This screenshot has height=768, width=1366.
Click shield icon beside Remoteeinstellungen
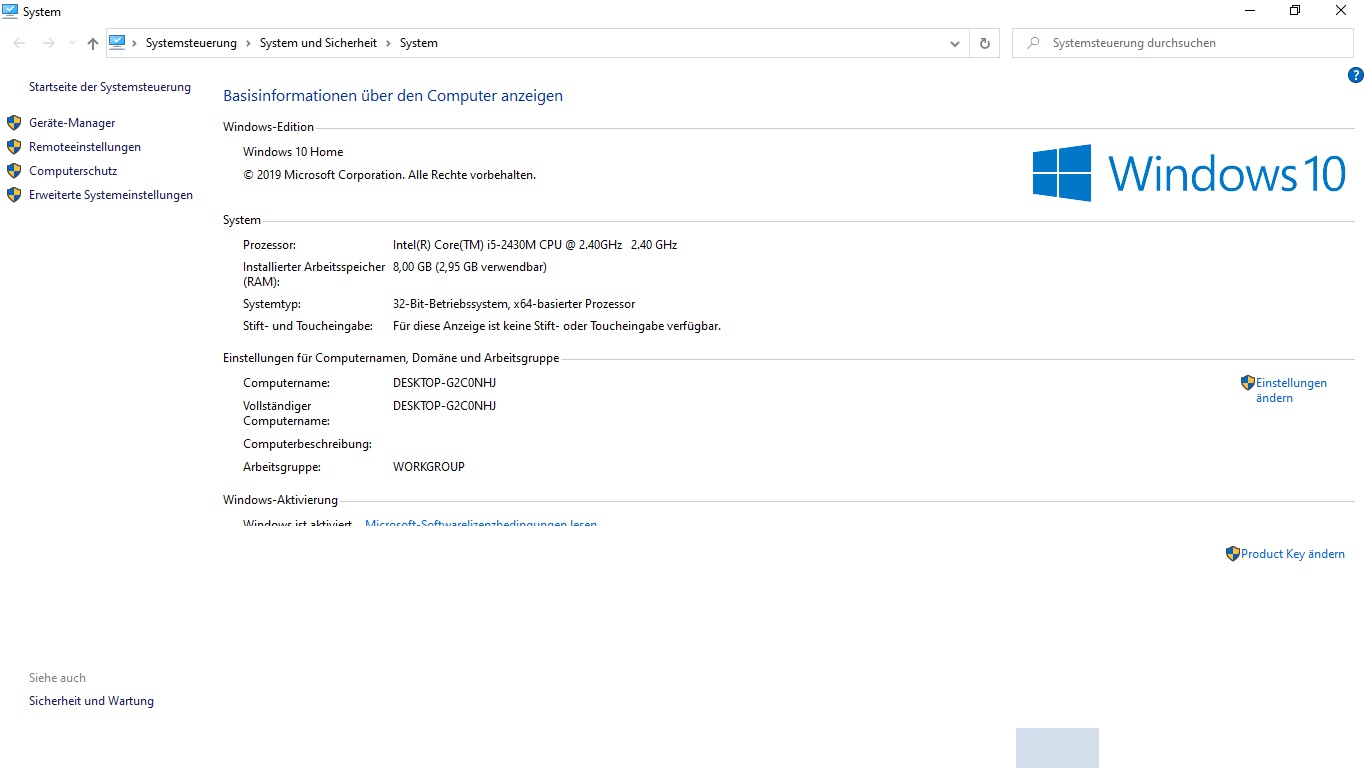tap(14, 147)
